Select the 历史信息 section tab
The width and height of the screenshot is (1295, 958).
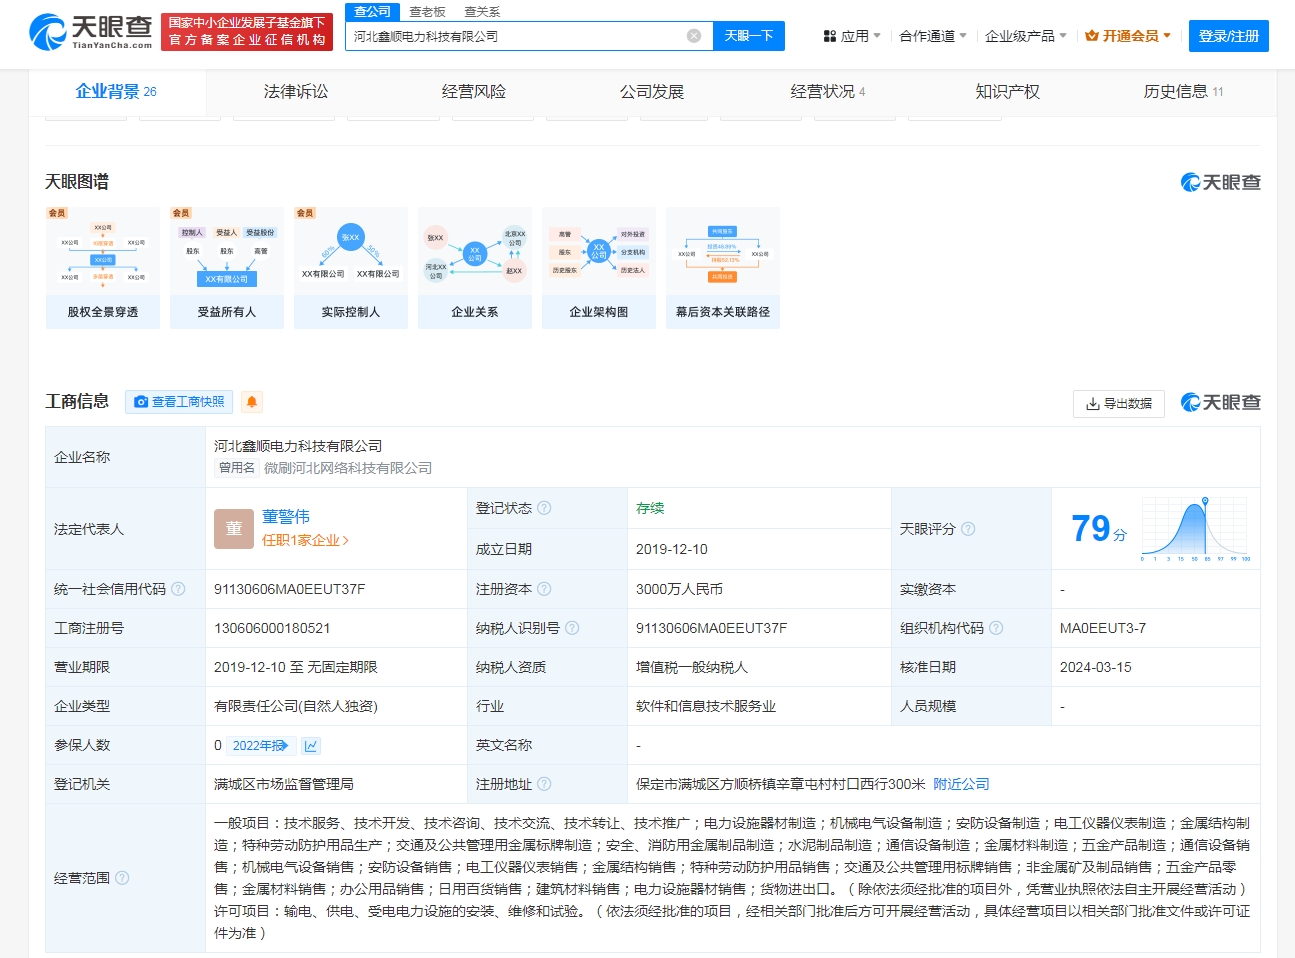[x=1184, y=92]
